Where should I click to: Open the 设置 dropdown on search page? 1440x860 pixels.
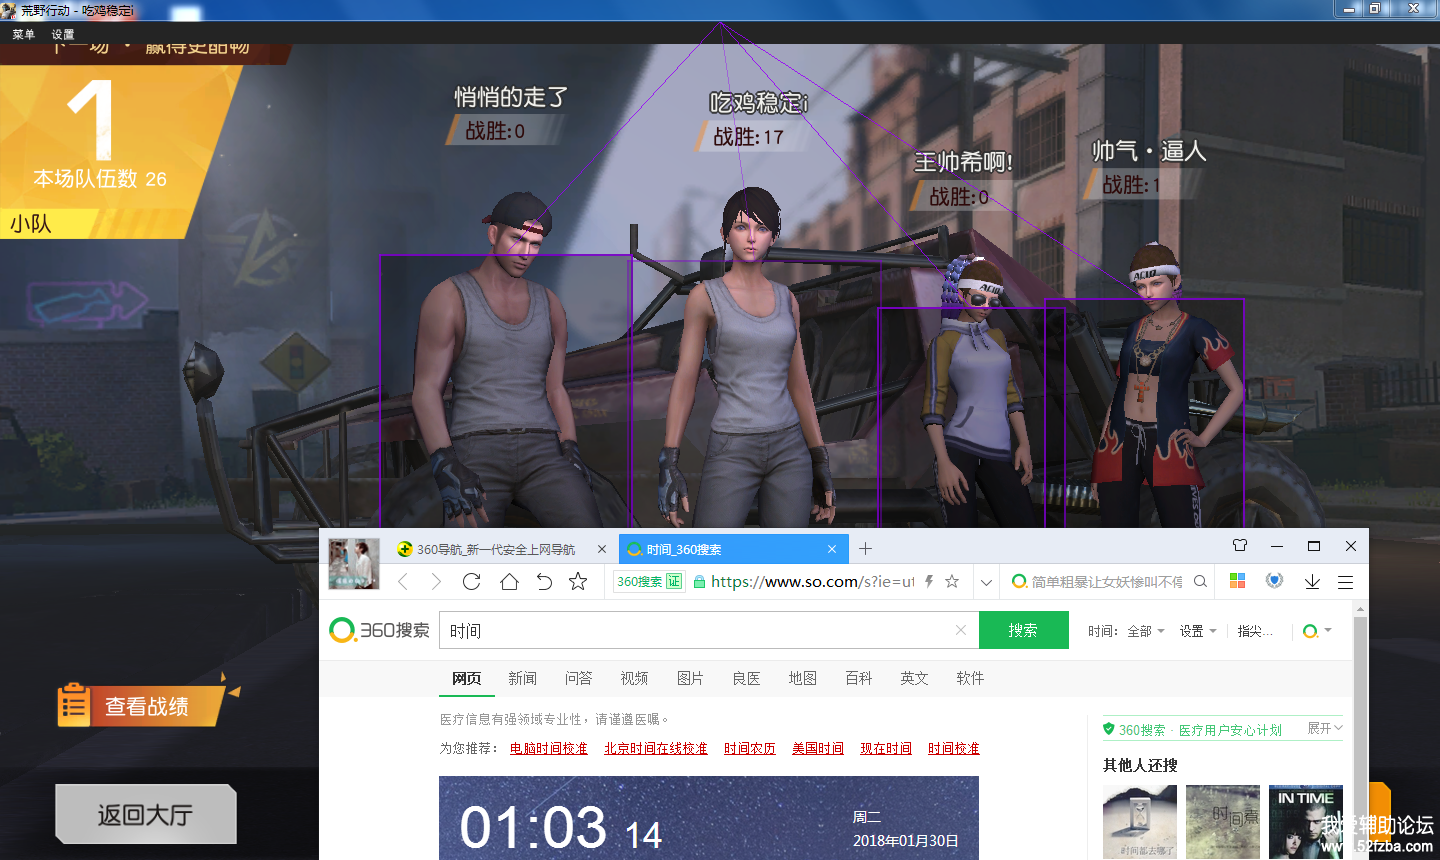tap(1198, 631)
